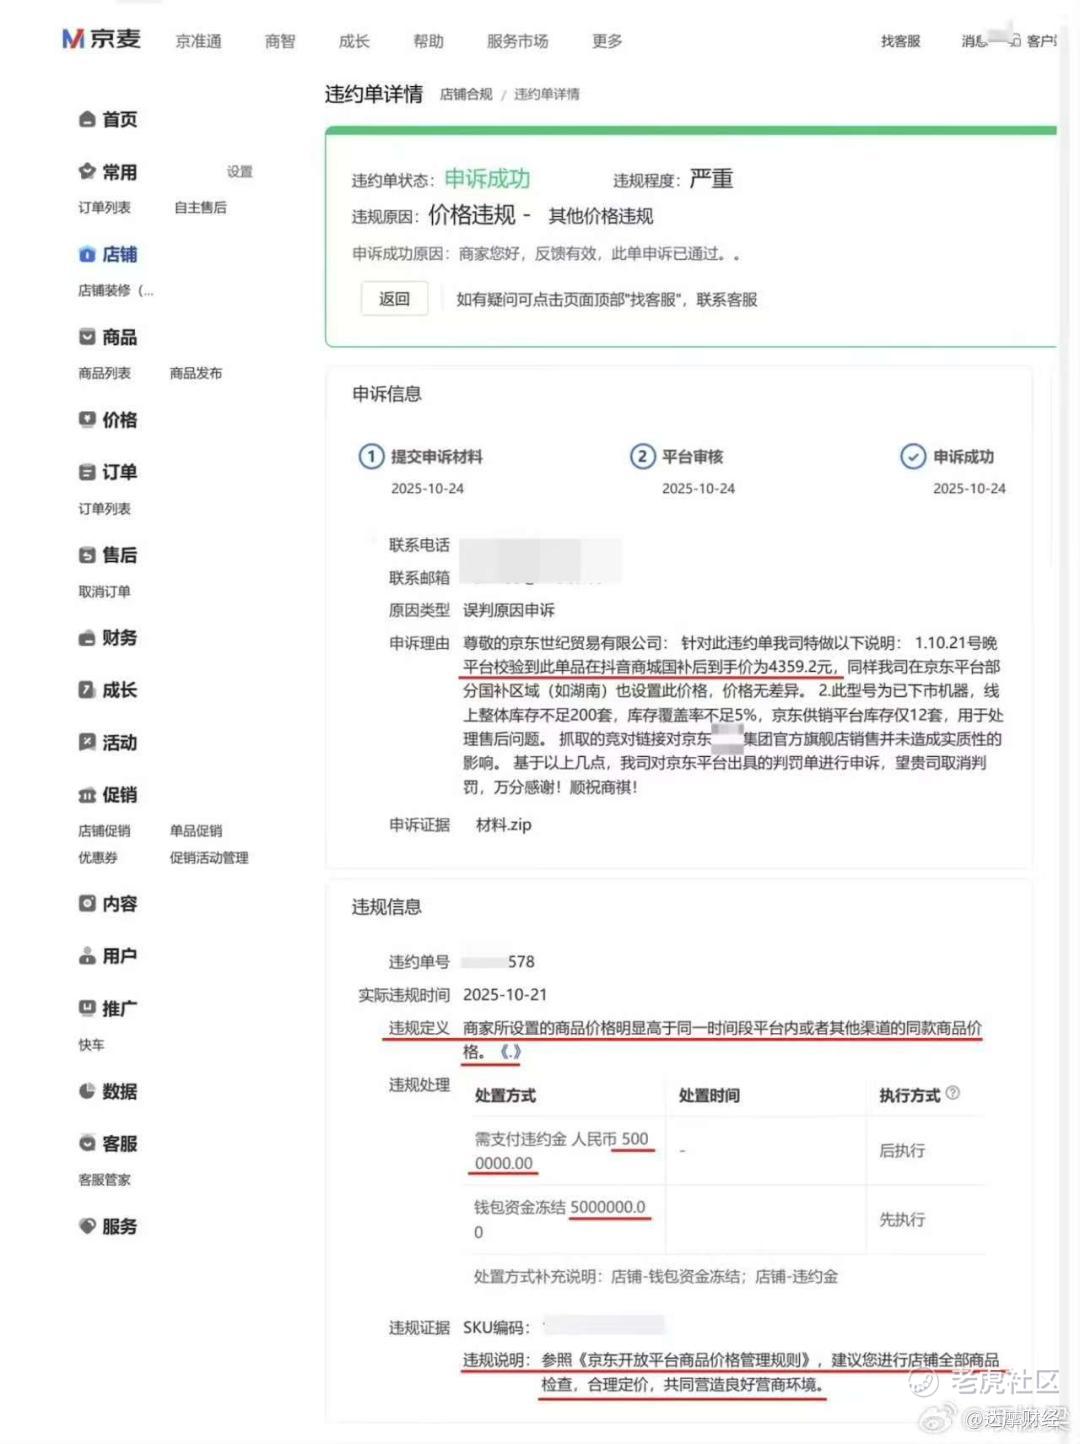Click the 推广 sidebar icon
Image resolution: width=1080 pixels, height=1444 pixels.
(87, 1008)
